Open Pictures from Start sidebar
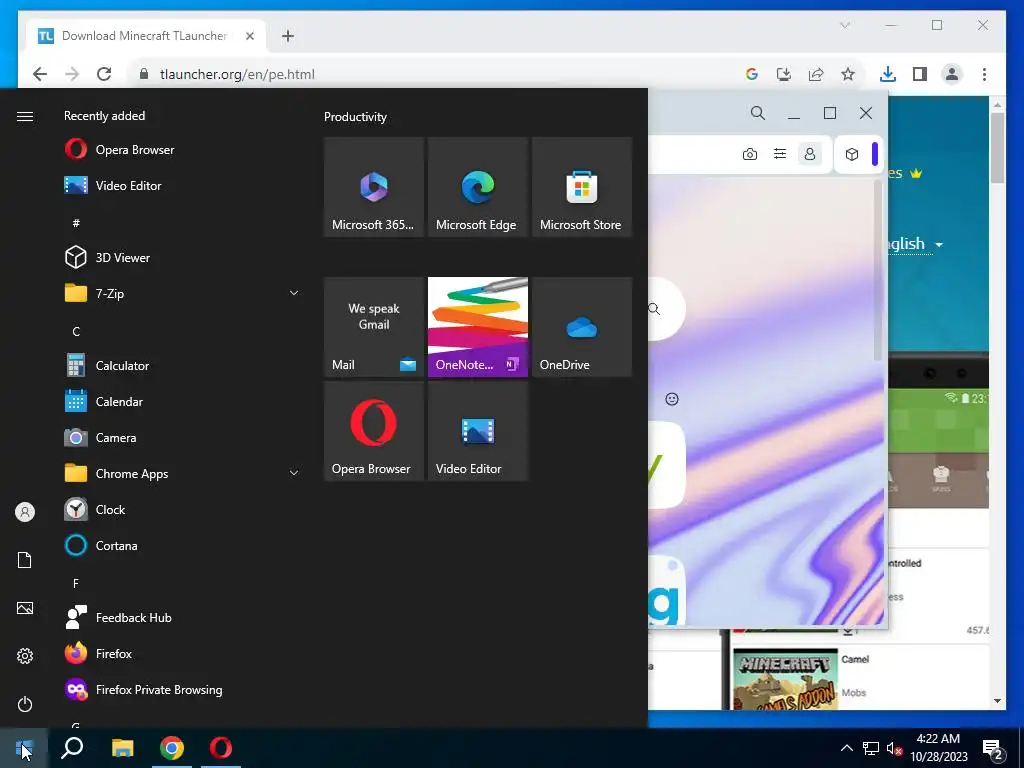The width and height of the screenshot is (1024, 768). pos(25,608)
